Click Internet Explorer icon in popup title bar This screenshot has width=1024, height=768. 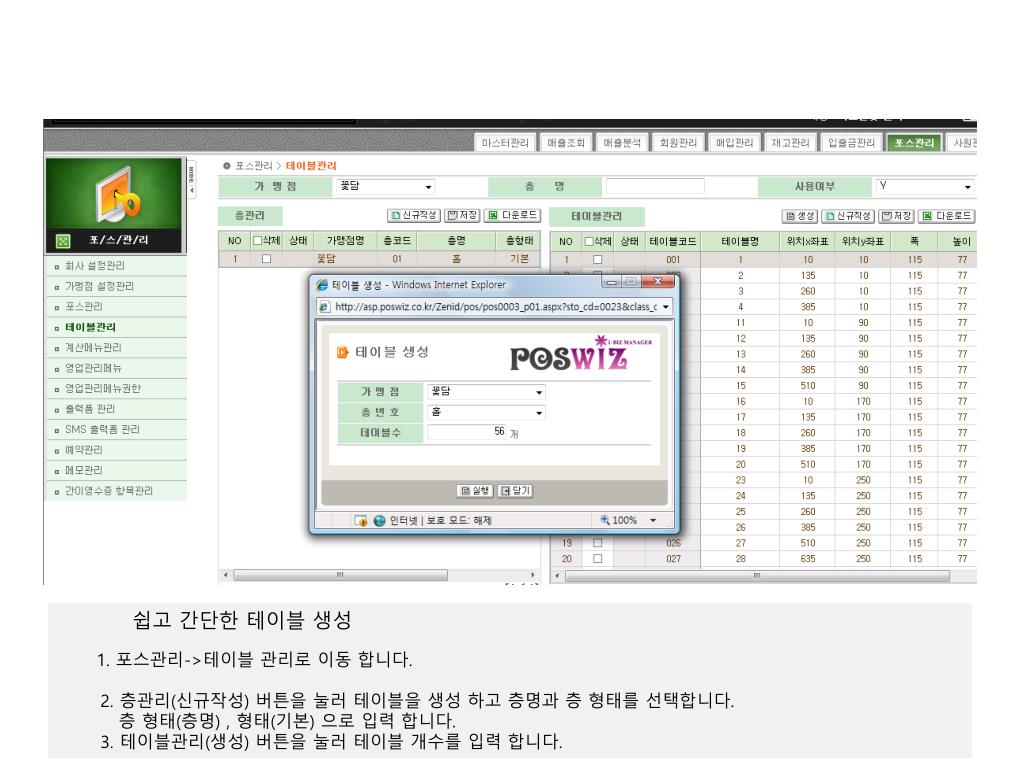(322, 285)
